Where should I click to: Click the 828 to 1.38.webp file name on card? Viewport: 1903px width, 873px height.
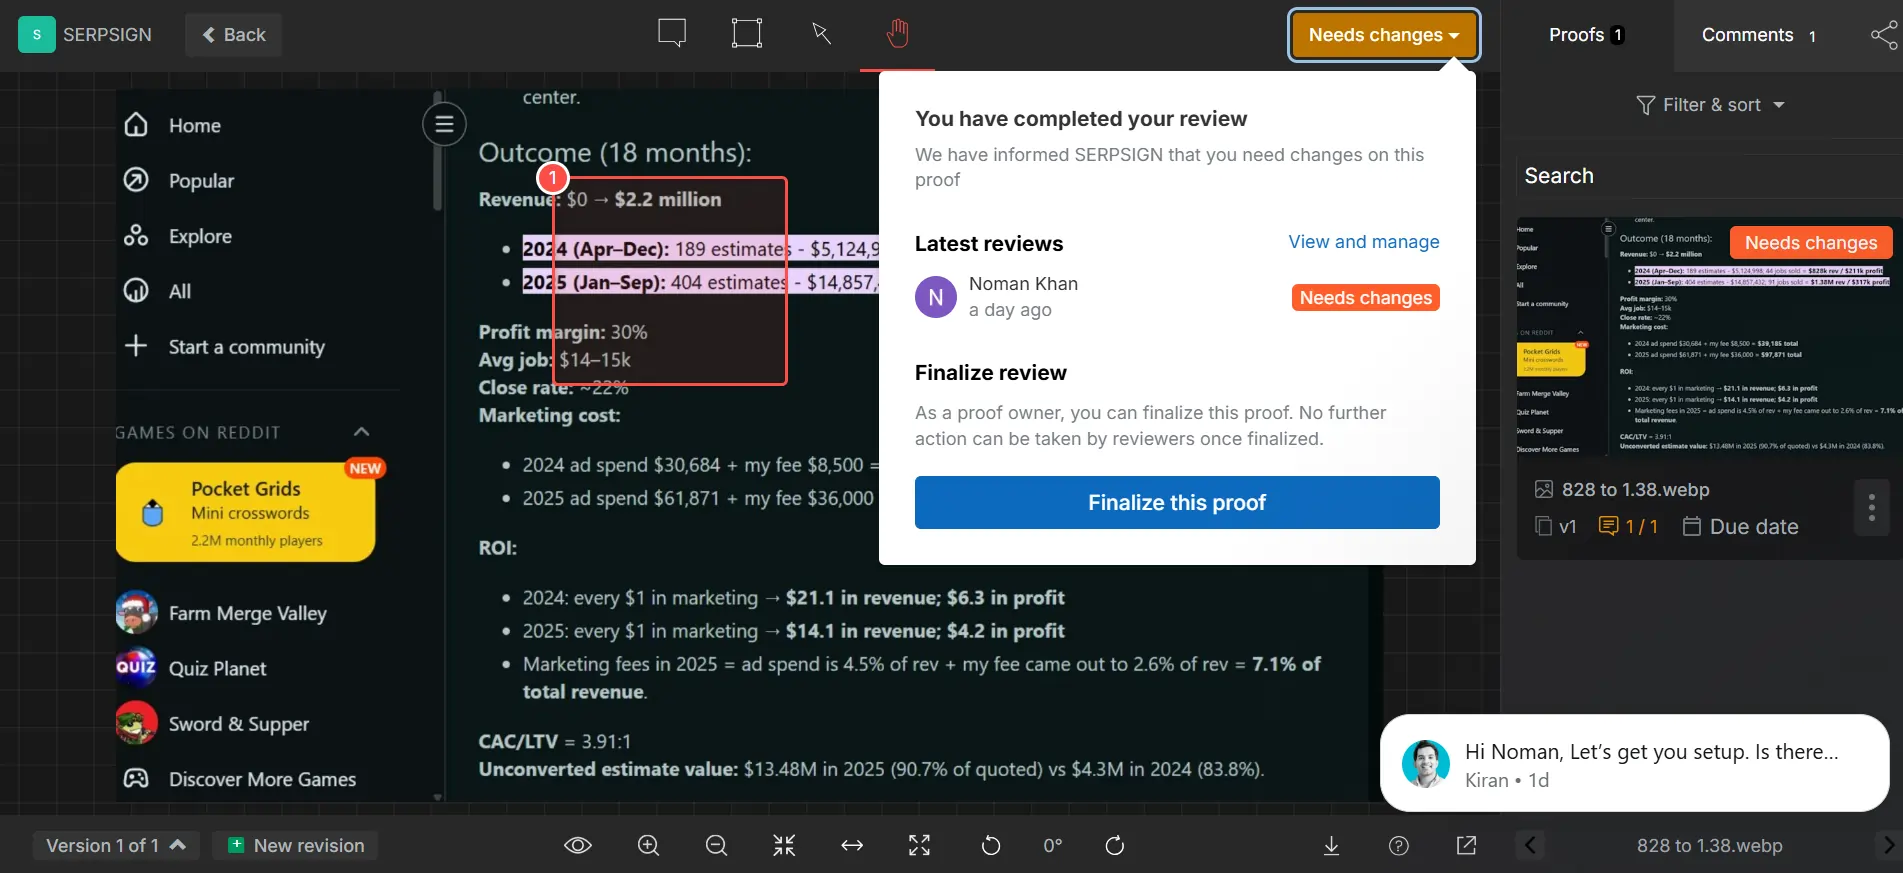click(x=1636, y=489)
